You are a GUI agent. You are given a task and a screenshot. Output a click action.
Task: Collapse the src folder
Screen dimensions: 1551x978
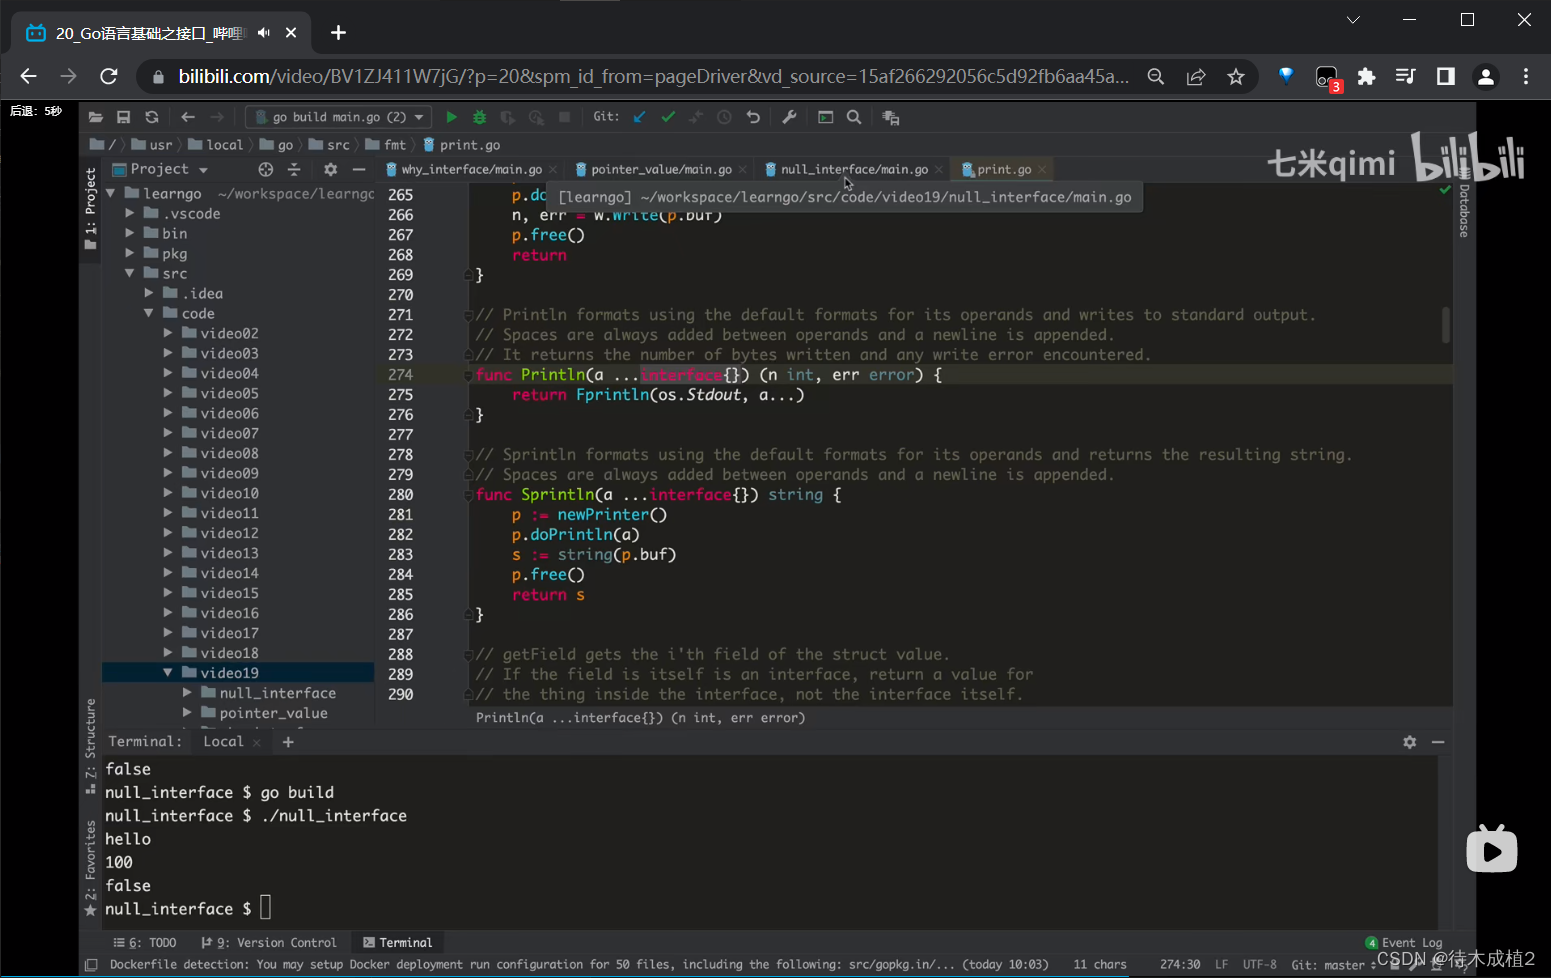[x=130, y=273]
